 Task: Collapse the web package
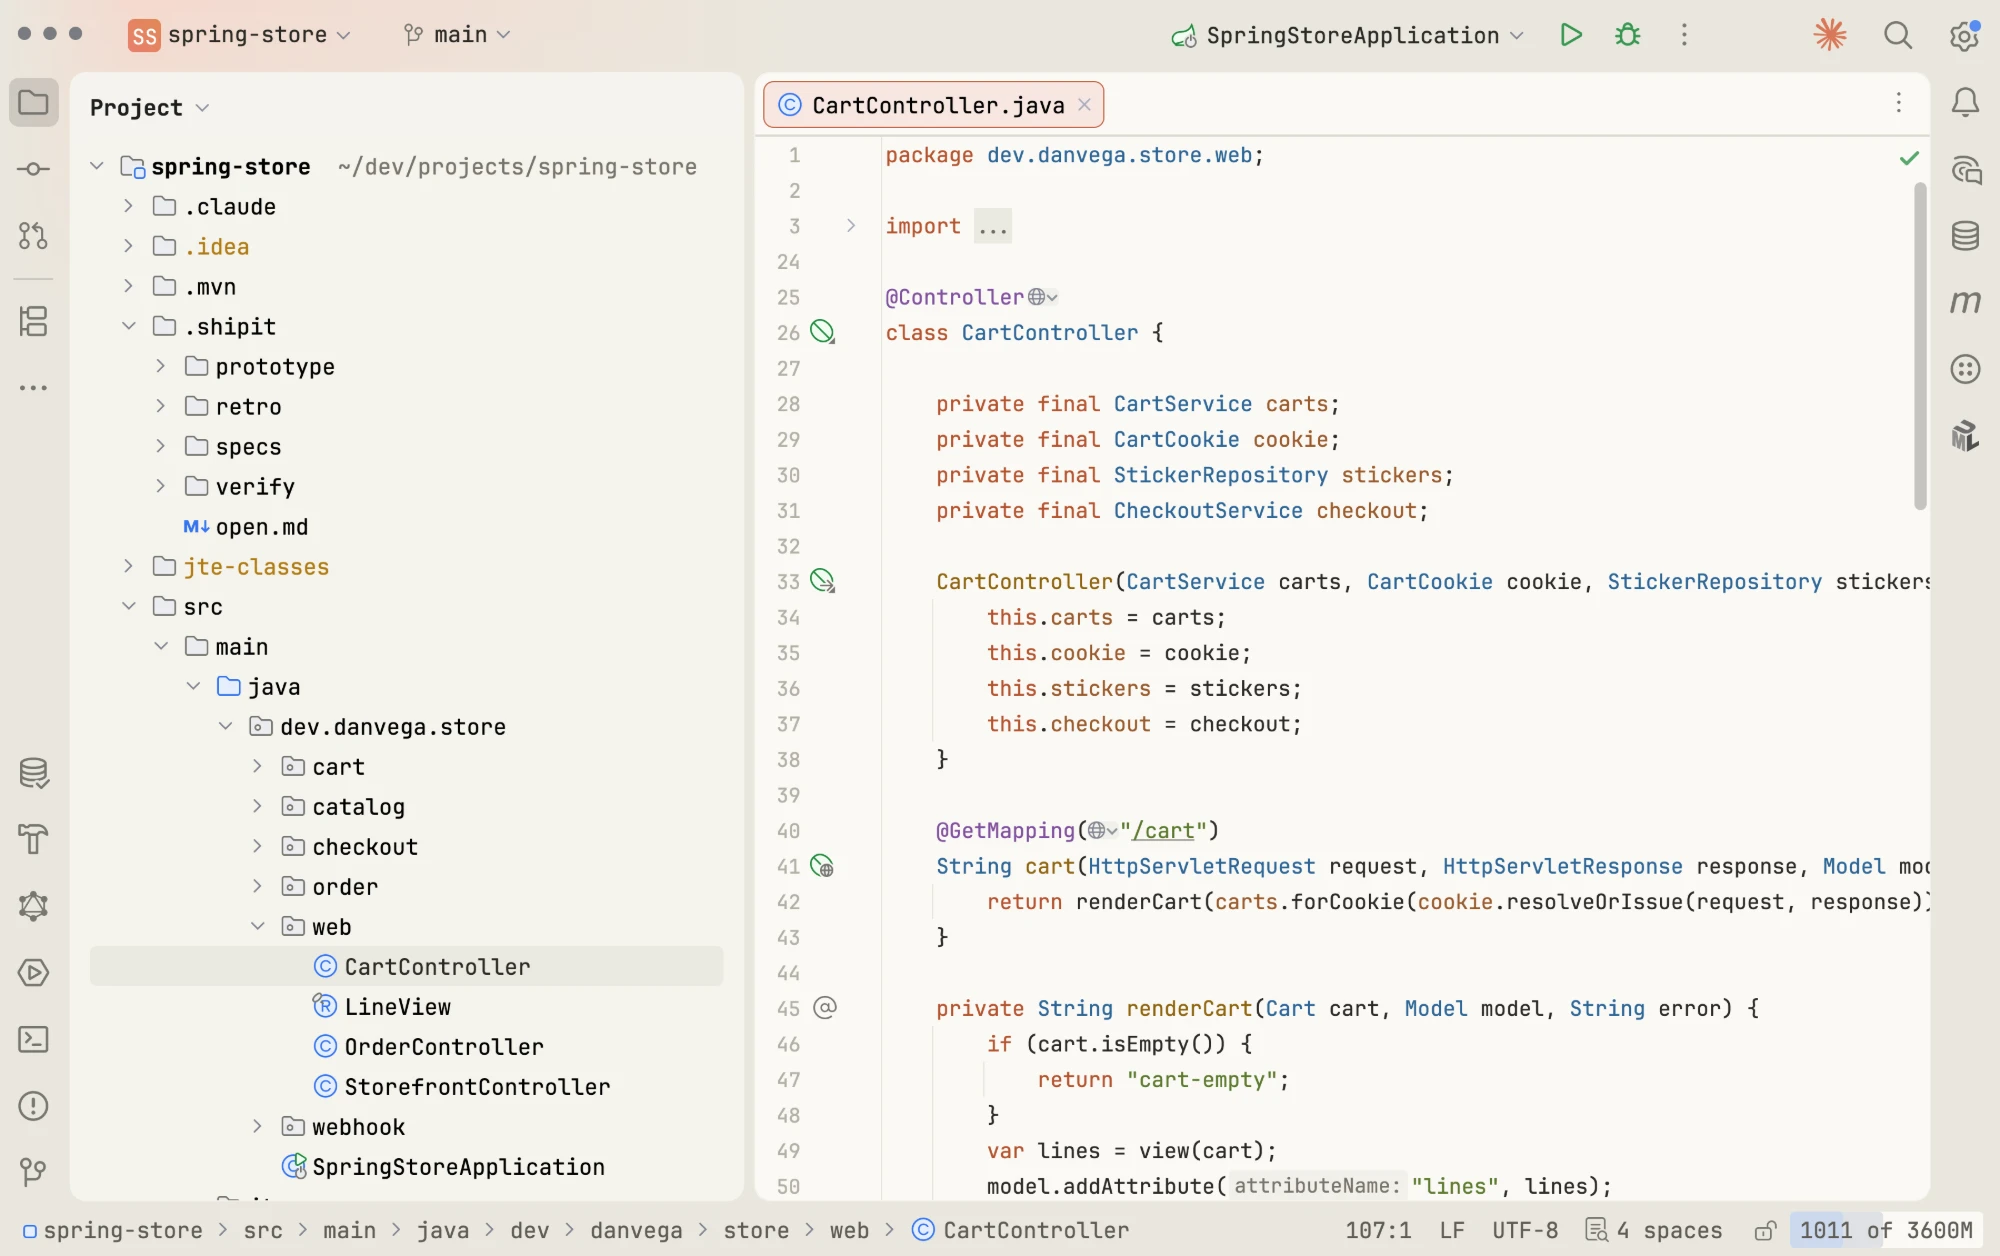click(x=257, y=926)
